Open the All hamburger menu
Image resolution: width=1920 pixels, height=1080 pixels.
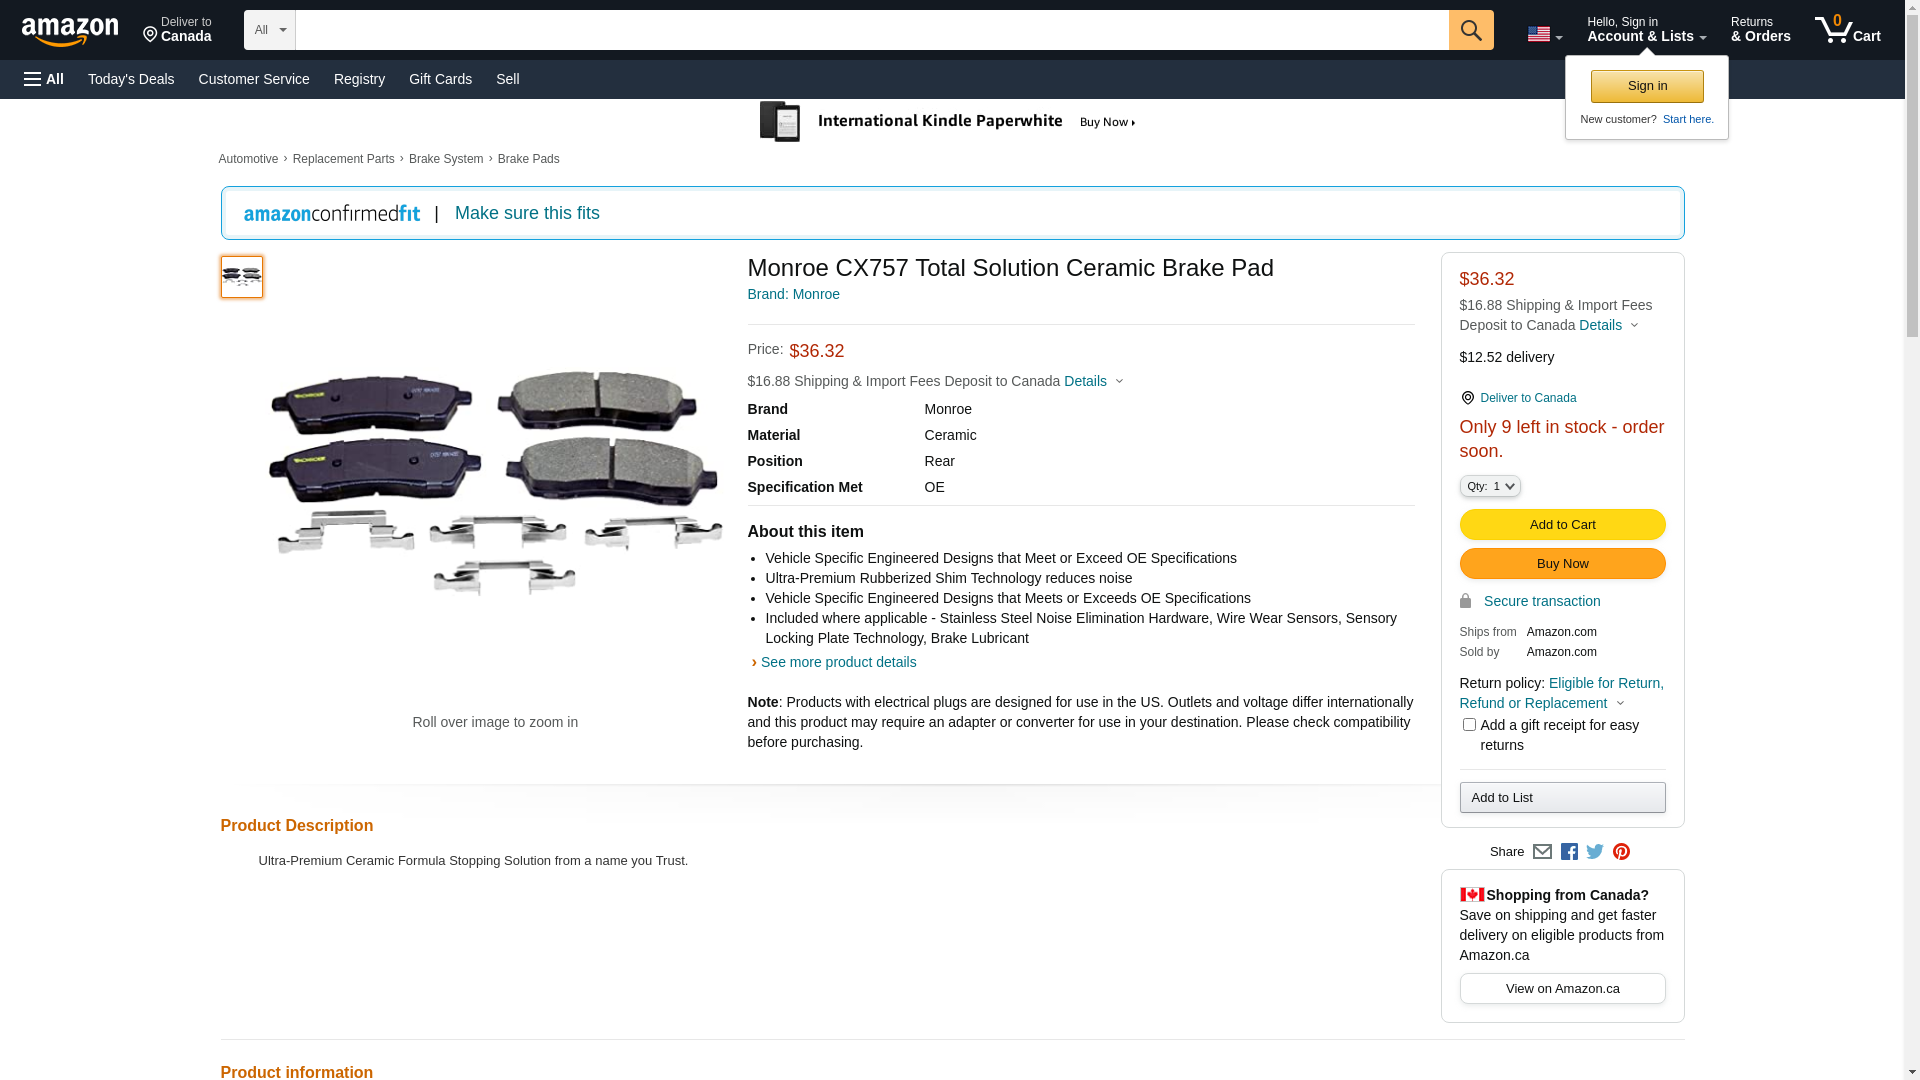click(x=44, y=79)
